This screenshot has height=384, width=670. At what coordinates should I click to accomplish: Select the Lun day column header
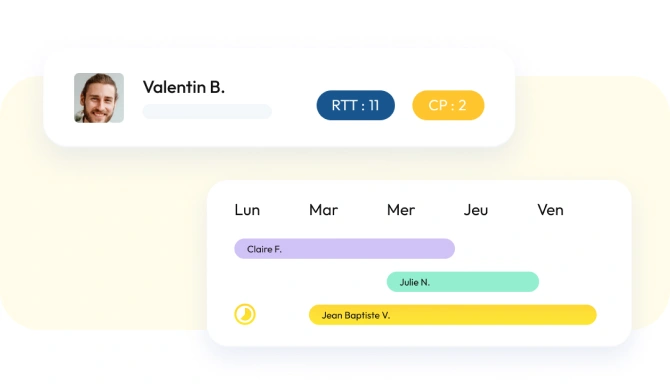[x=247, y=210]
